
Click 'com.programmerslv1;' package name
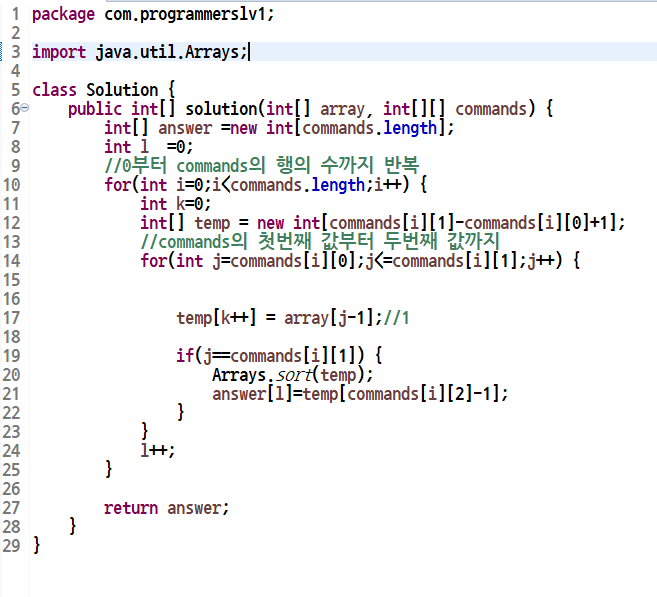(x=189, y=15)
